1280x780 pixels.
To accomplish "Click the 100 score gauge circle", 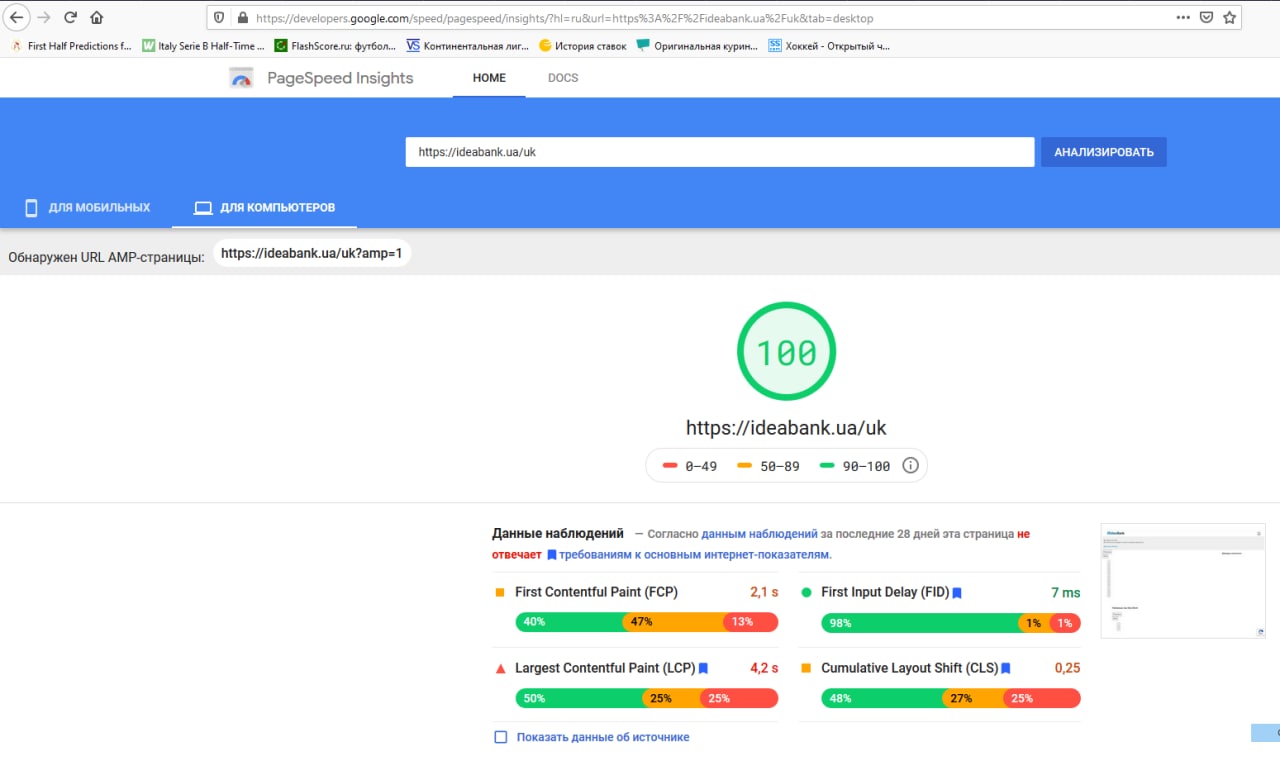I will click(786, 351).
